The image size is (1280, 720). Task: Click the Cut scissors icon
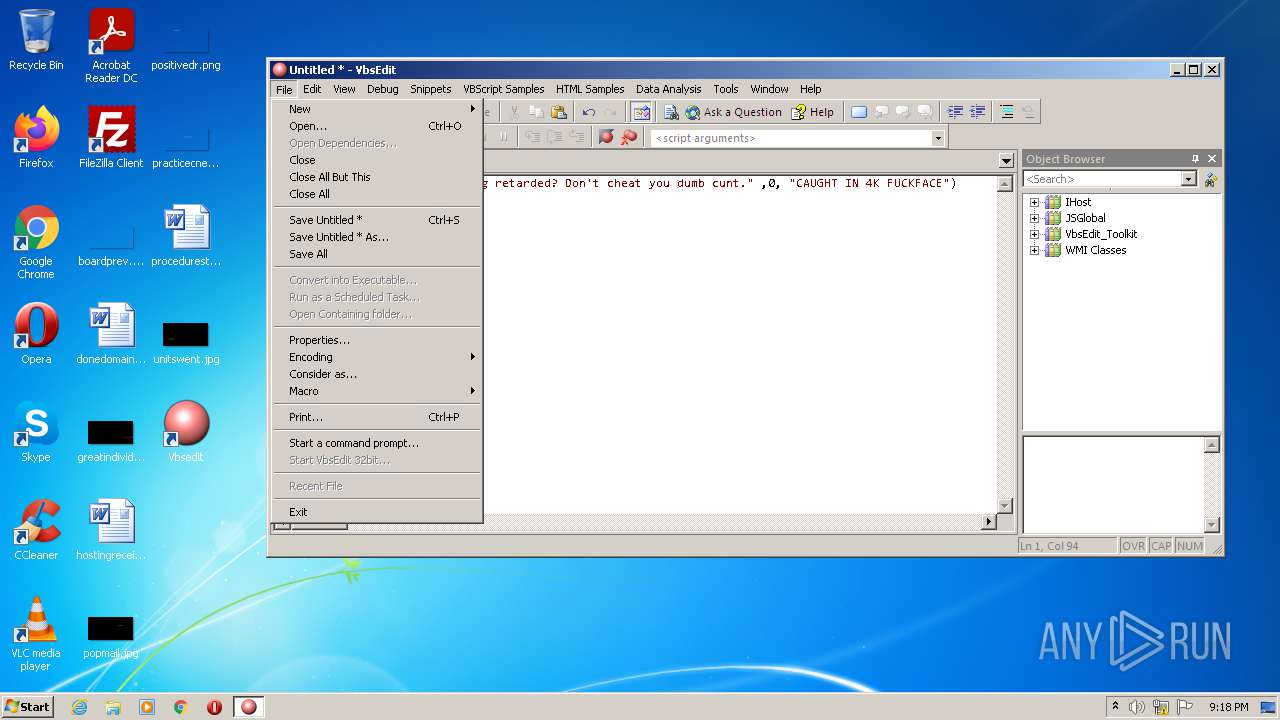pyautogui.click(x=514, y=112)
